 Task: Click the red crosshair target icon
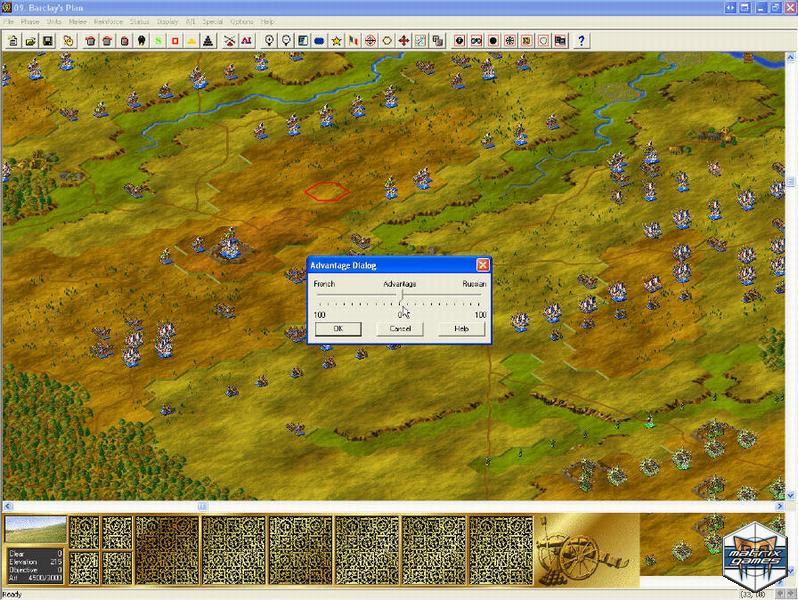(370, 41)
